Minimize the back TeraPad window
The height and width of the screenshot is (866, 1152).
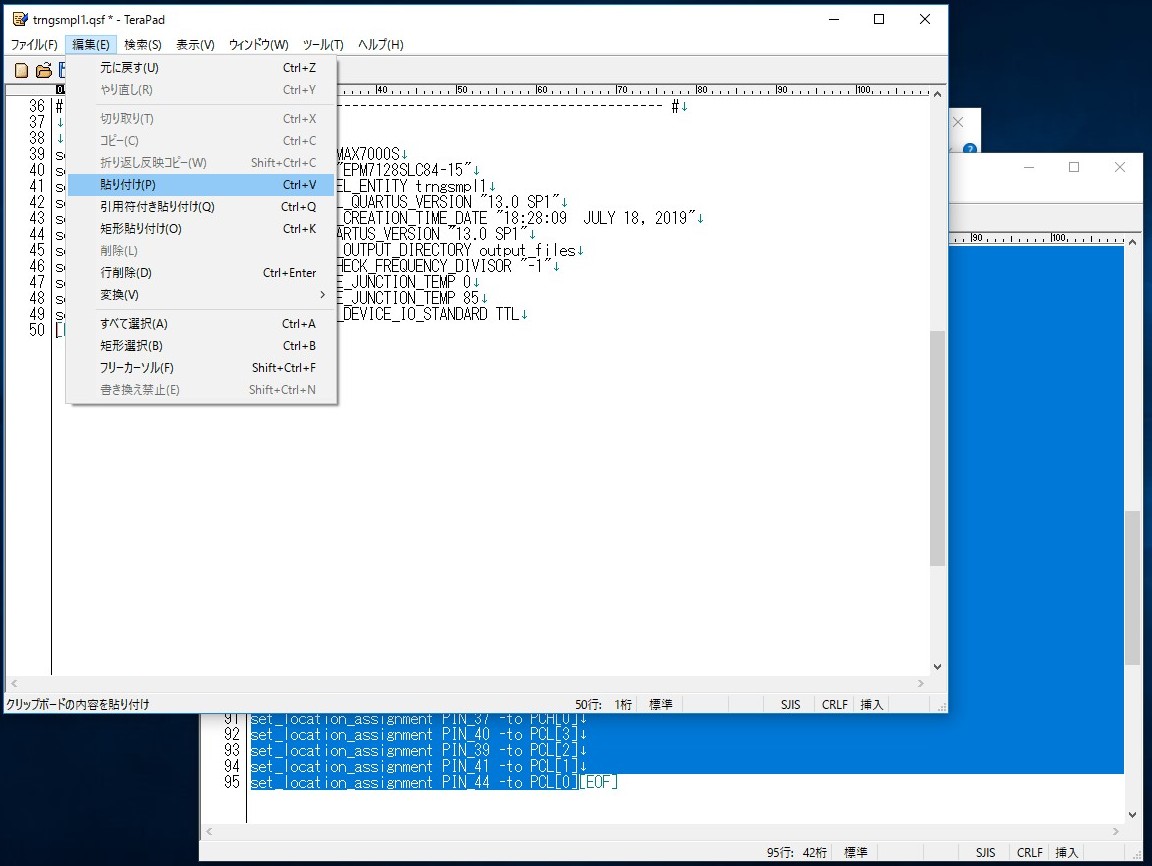(1029, 167)
